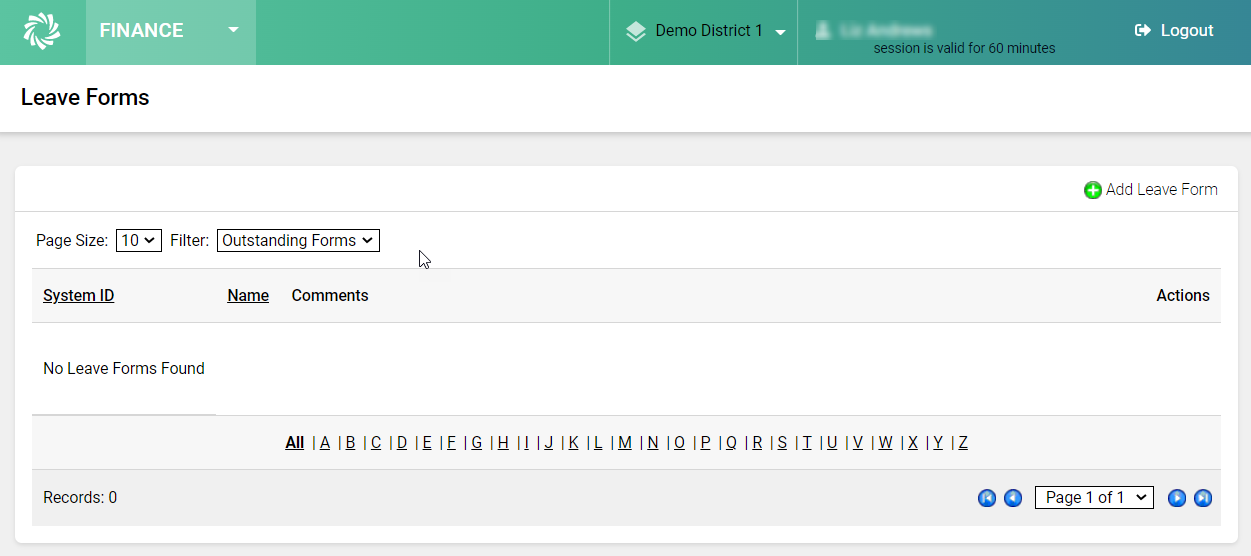
Task: Filter names by letter U
Action: point(832,443)
